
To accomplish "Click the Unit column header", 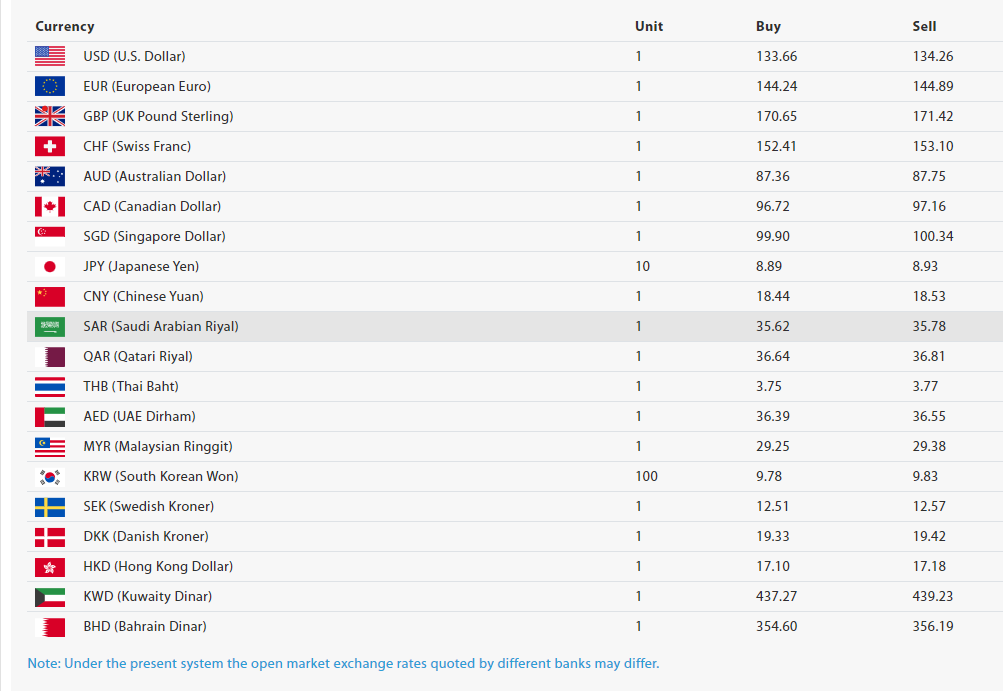I will [x=649, y=26].
